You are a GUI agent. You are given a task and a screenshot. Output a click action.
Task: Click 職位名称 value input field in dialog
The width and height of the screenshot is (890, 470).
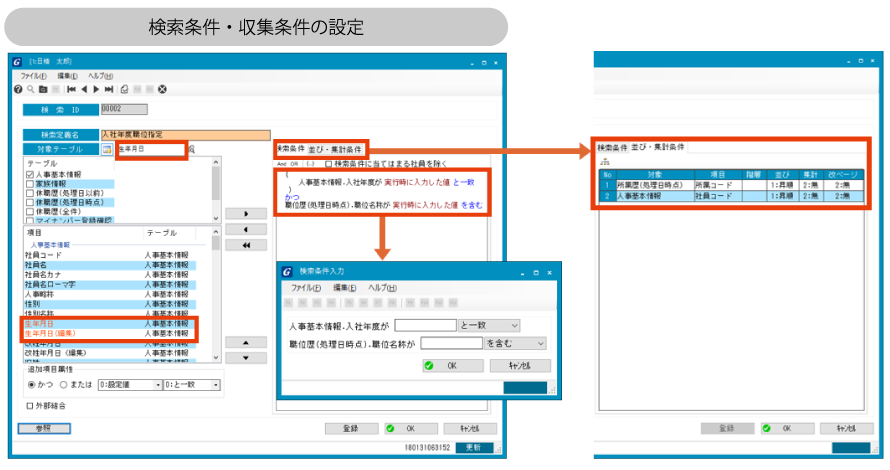tap(452, 343)
